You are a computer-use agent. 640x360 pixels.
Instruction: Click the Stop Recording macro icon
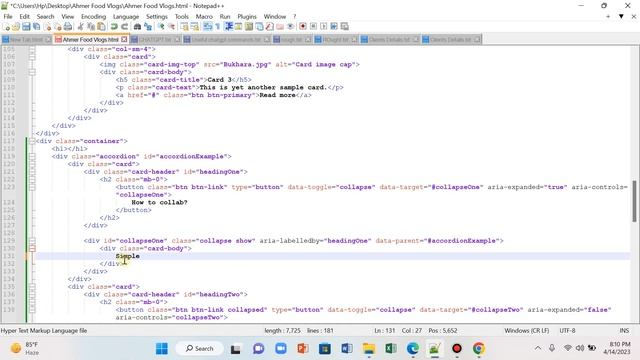coord(314,27)
